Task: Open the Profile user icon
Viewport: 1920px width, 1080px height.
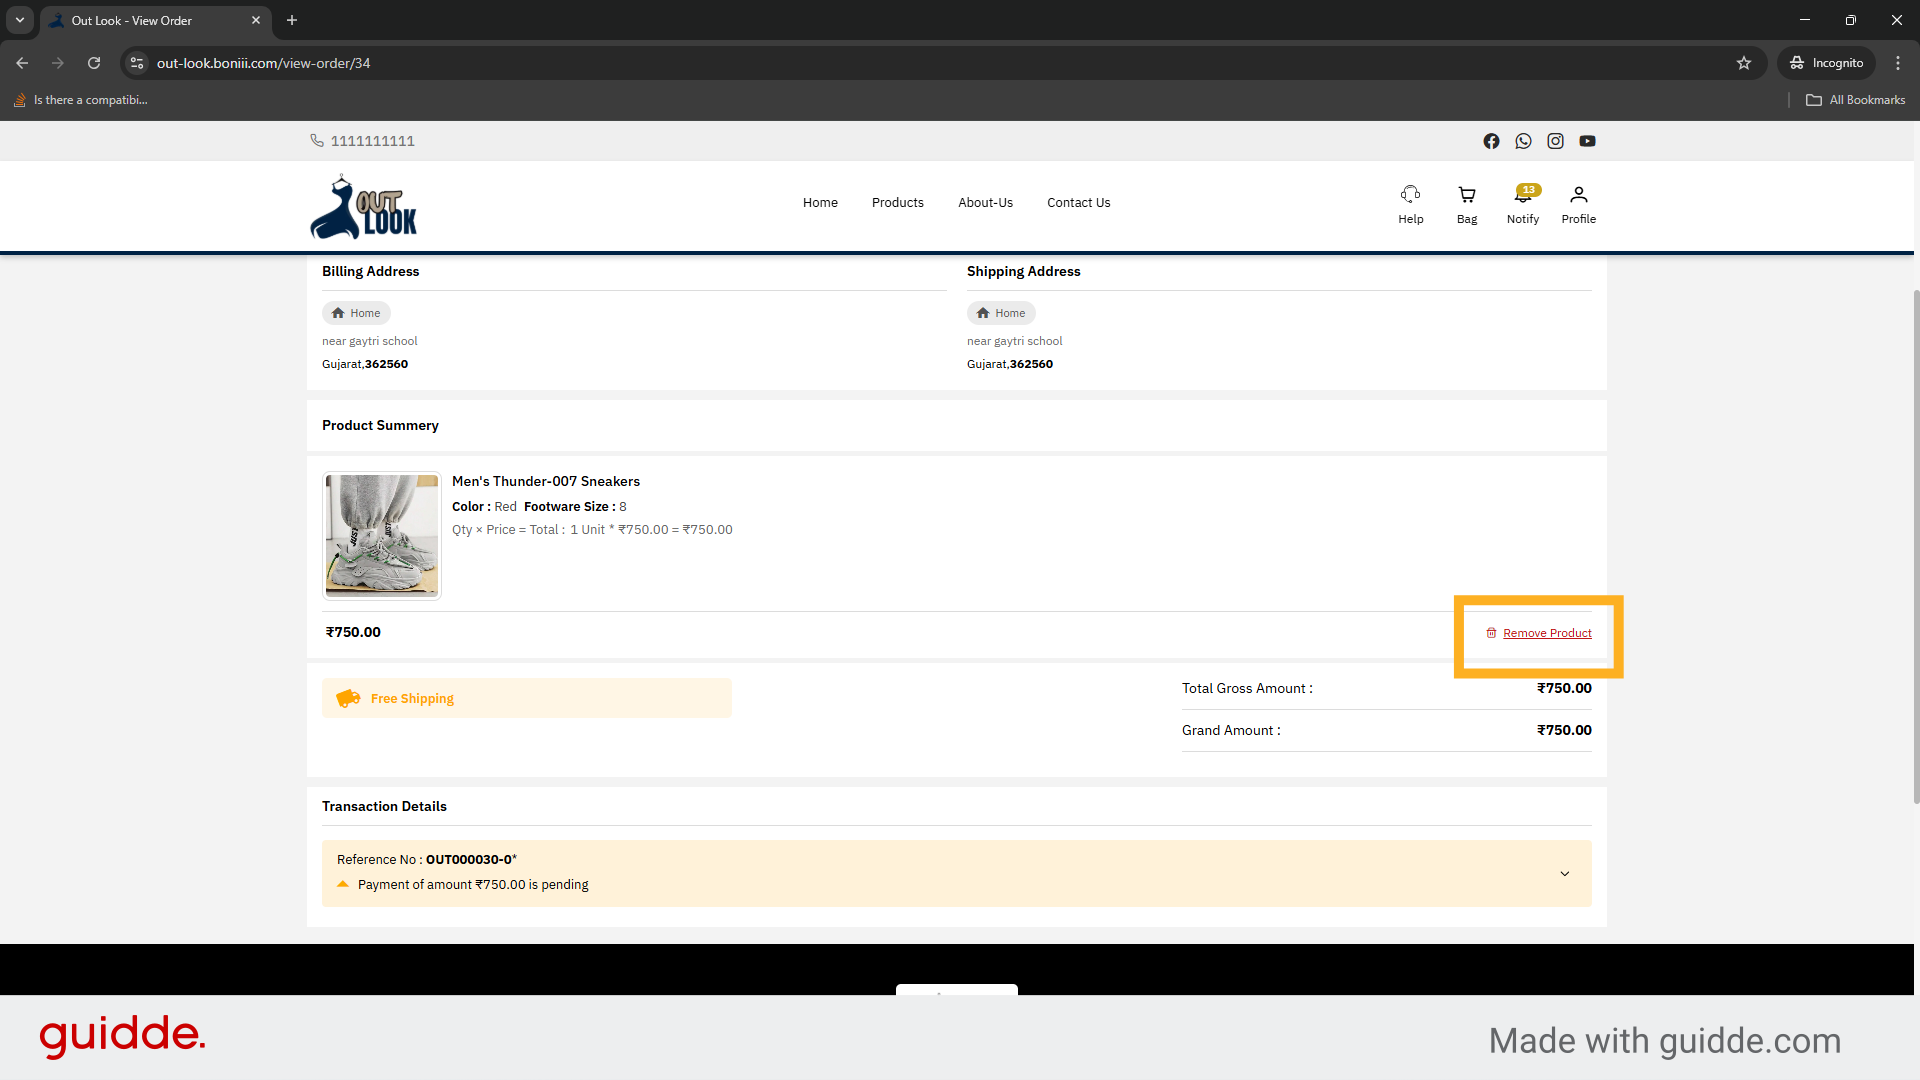Action: click(1578, 195)
